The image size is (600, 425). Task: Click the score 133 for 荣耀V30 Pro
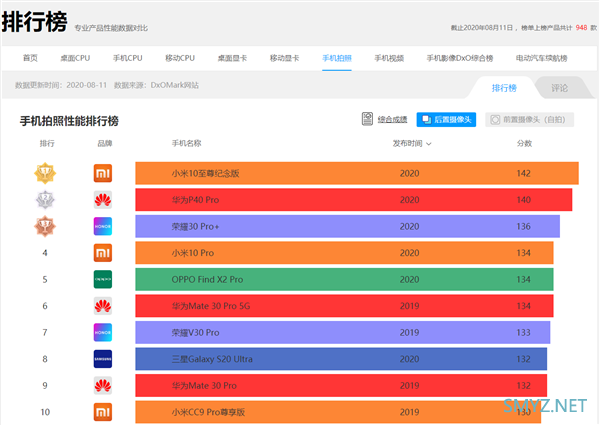pos(523,332)
